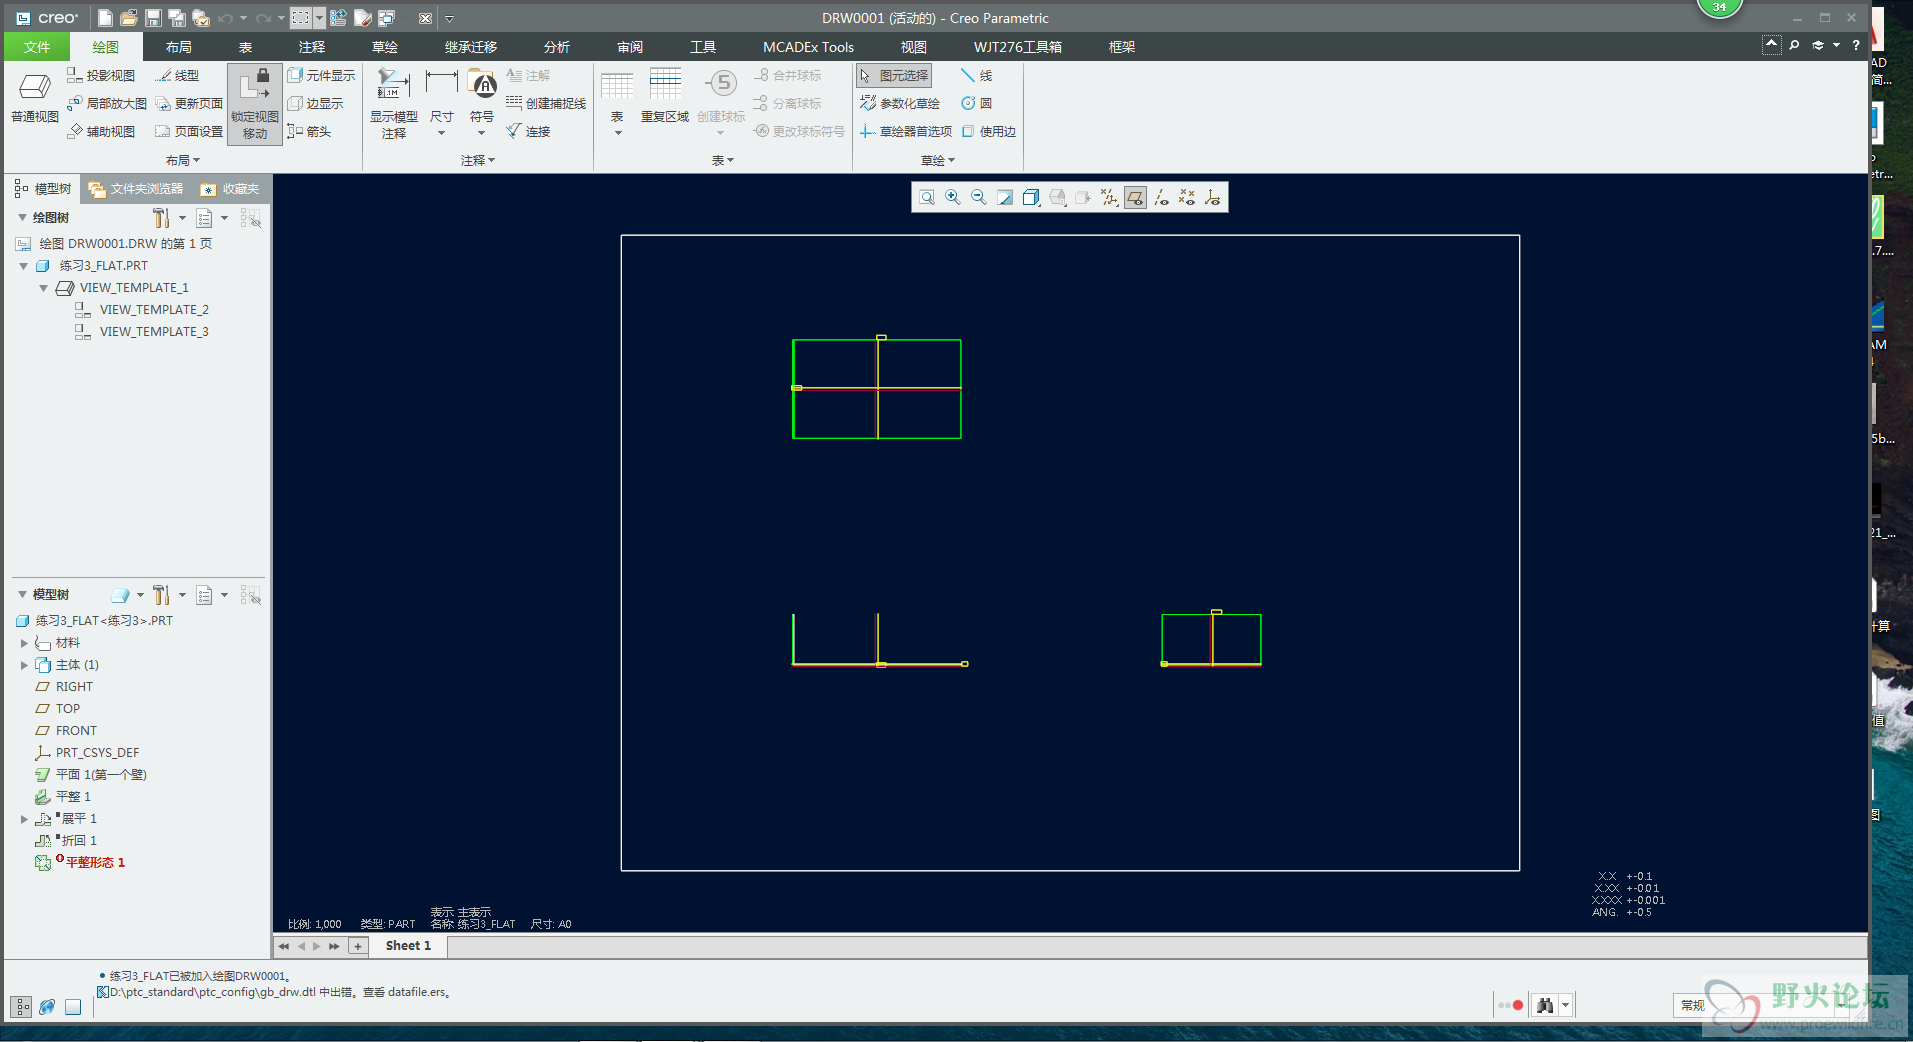1913x1042 pixels.
Task: Switch to the 注释 ribbon tab
Action: [x=312, y=47]
